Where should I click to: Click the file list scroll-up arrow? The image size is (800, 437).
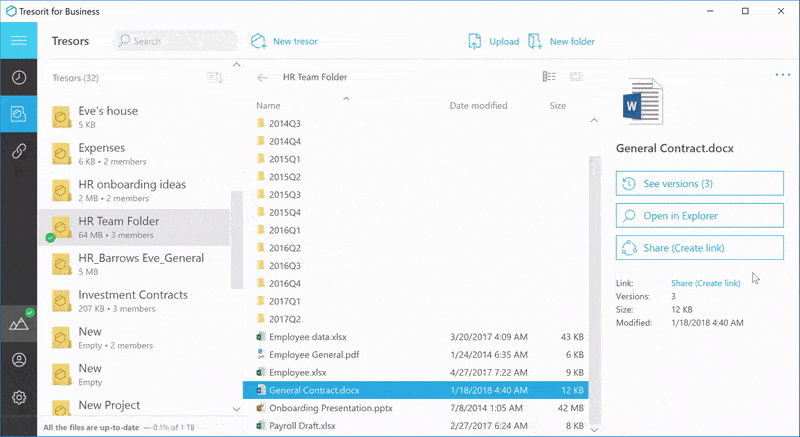(594, 120)
